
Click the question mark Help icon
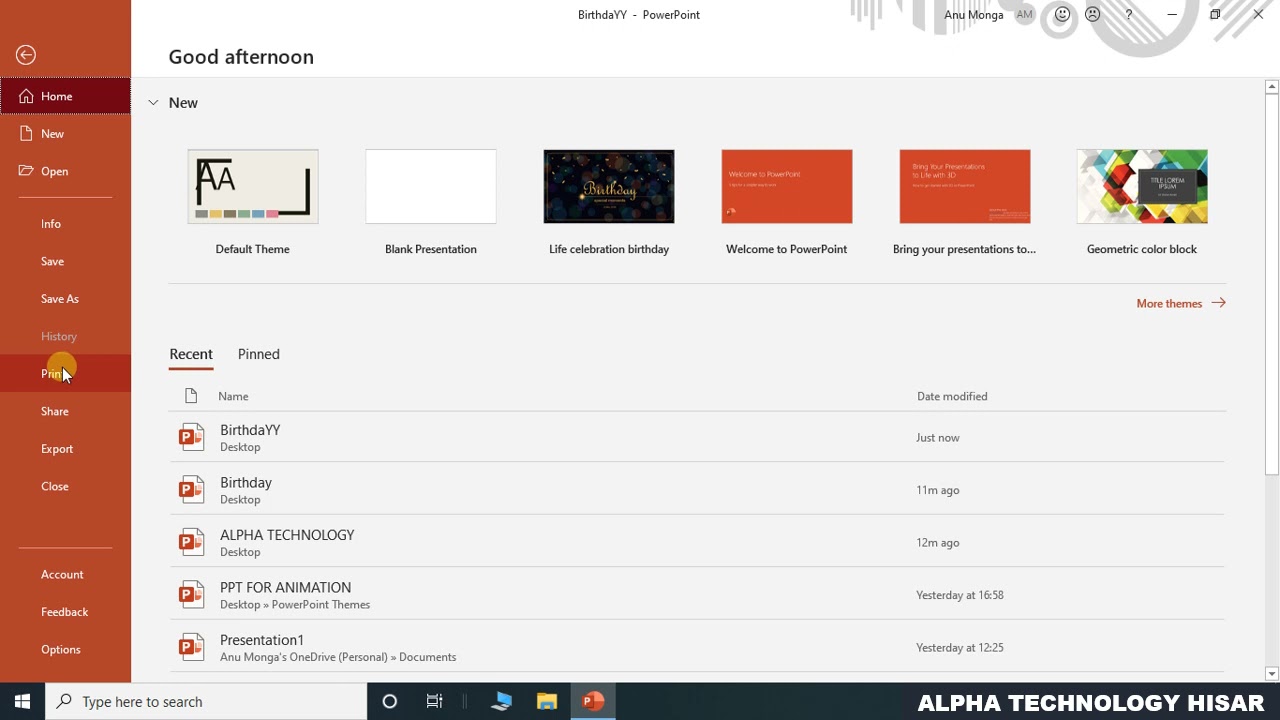[x=1129, y=15]
